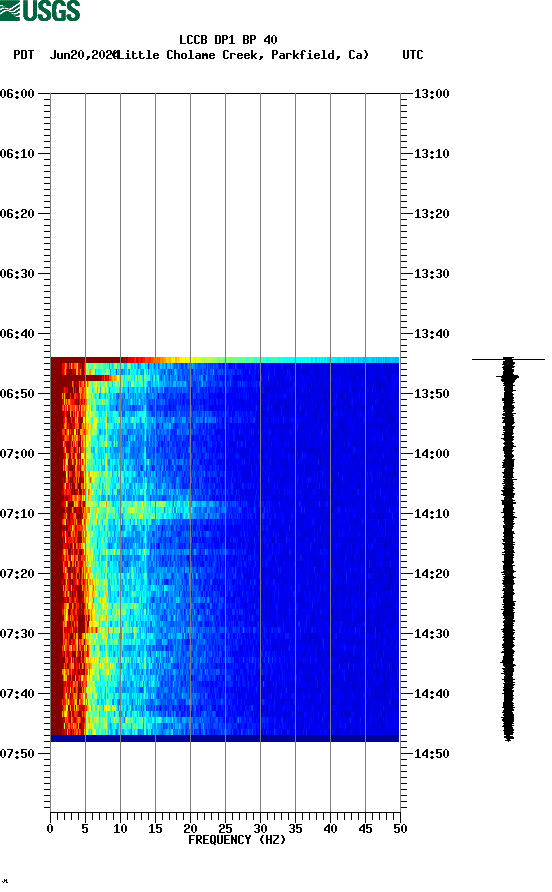Click the '07:10' PDT time label
Image resolution: width=552 pixels, height=892 pixels.
pyautogui.click(x=17, y=514)
